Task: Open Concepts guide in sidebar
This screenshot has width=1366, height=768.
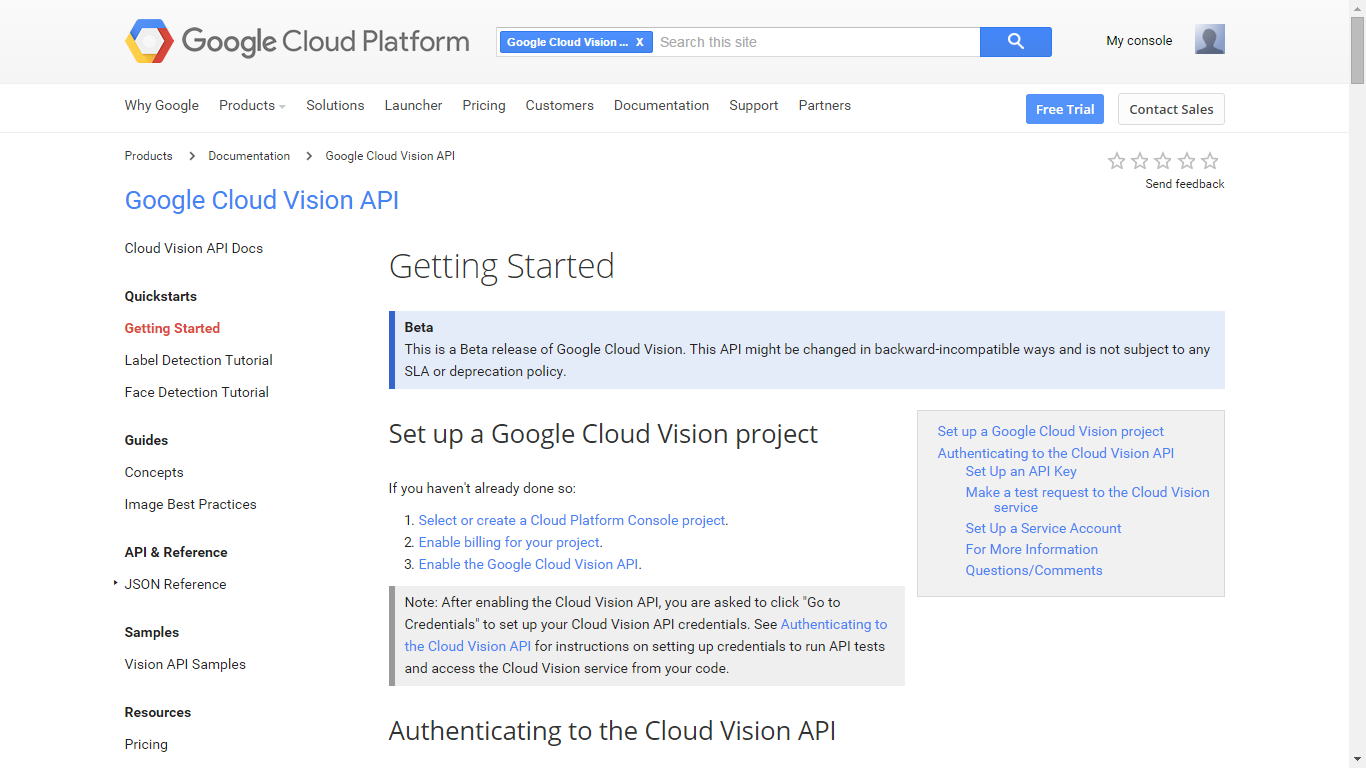Action: click(154, 472)
